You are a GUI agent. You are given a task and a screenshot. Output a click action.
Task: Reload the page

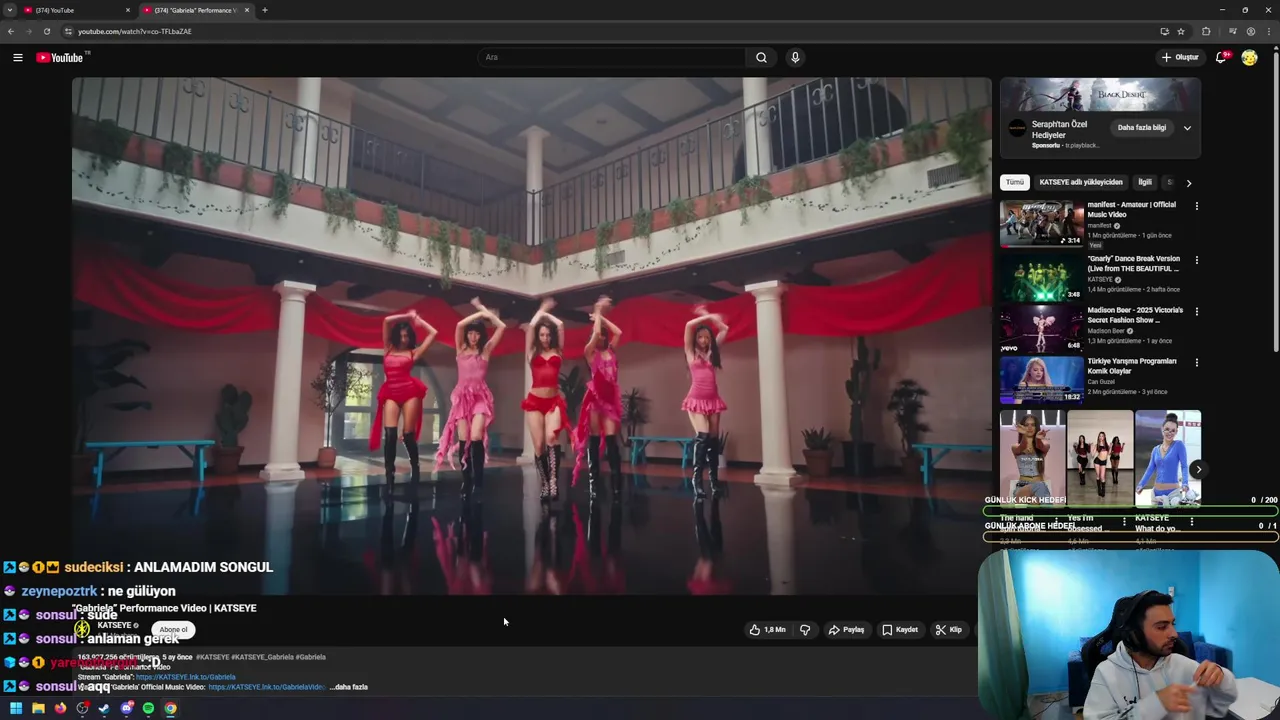46,31
